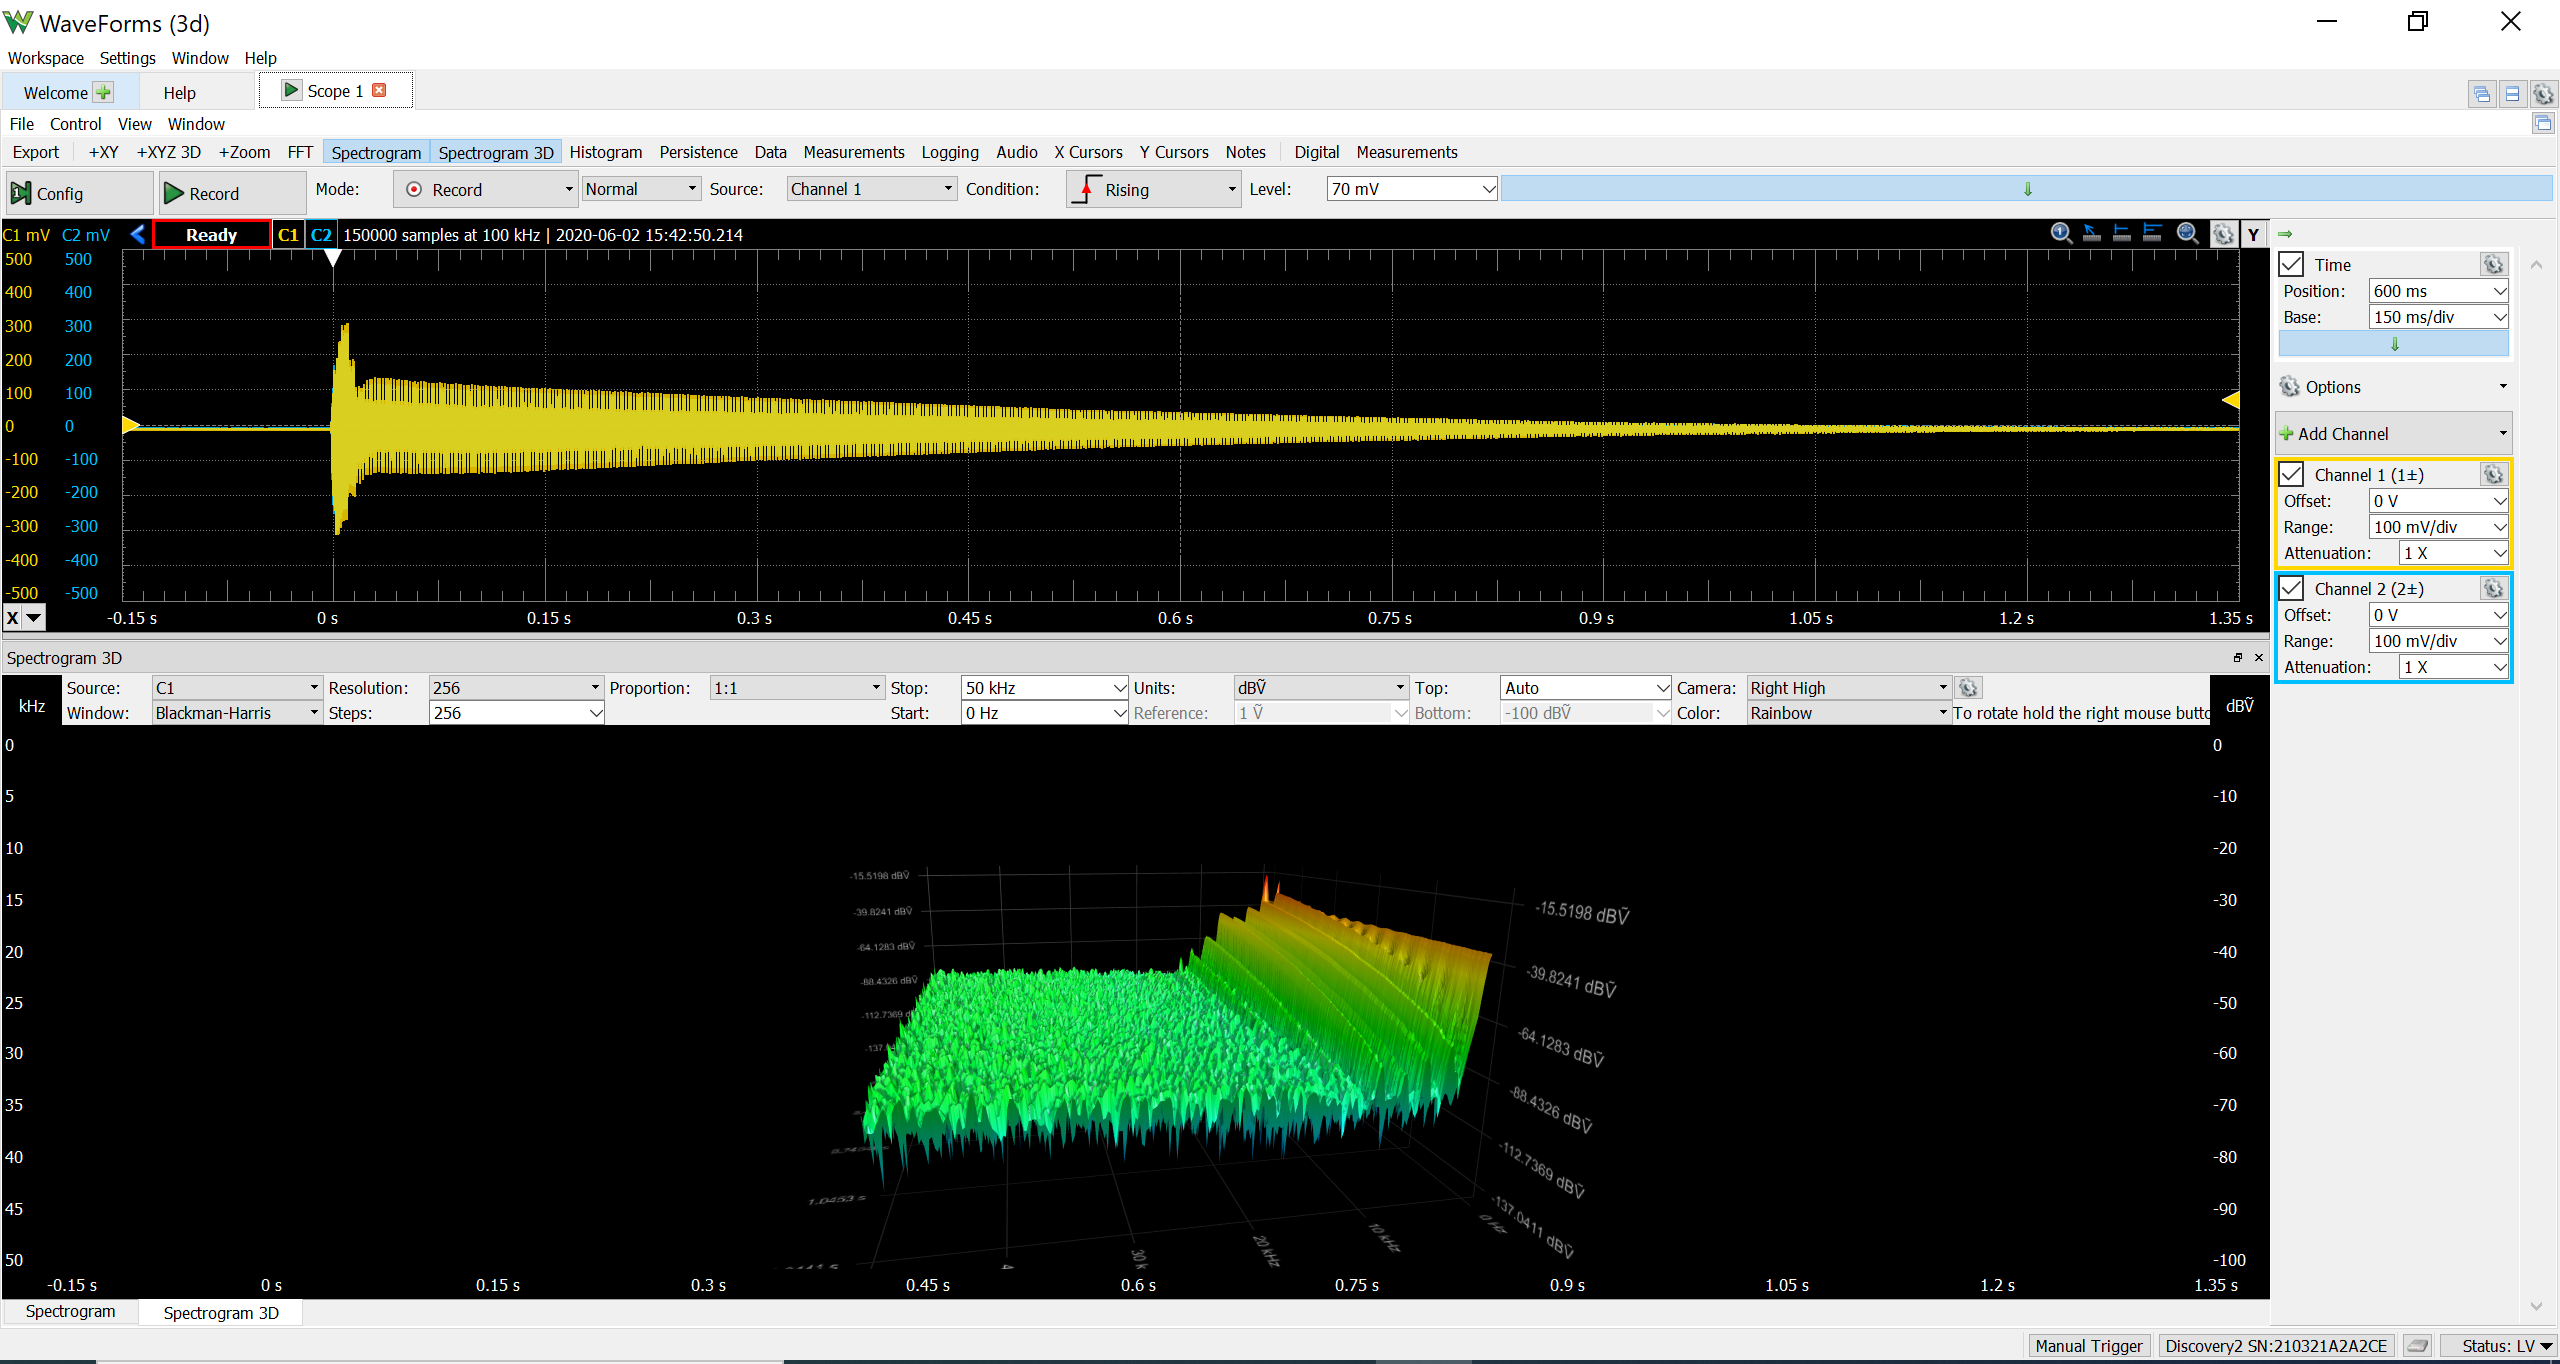Open the trigger Source Channel 1 dropdown
Viewport: 2560px width, 1364px height.
[x=871, y=189]
